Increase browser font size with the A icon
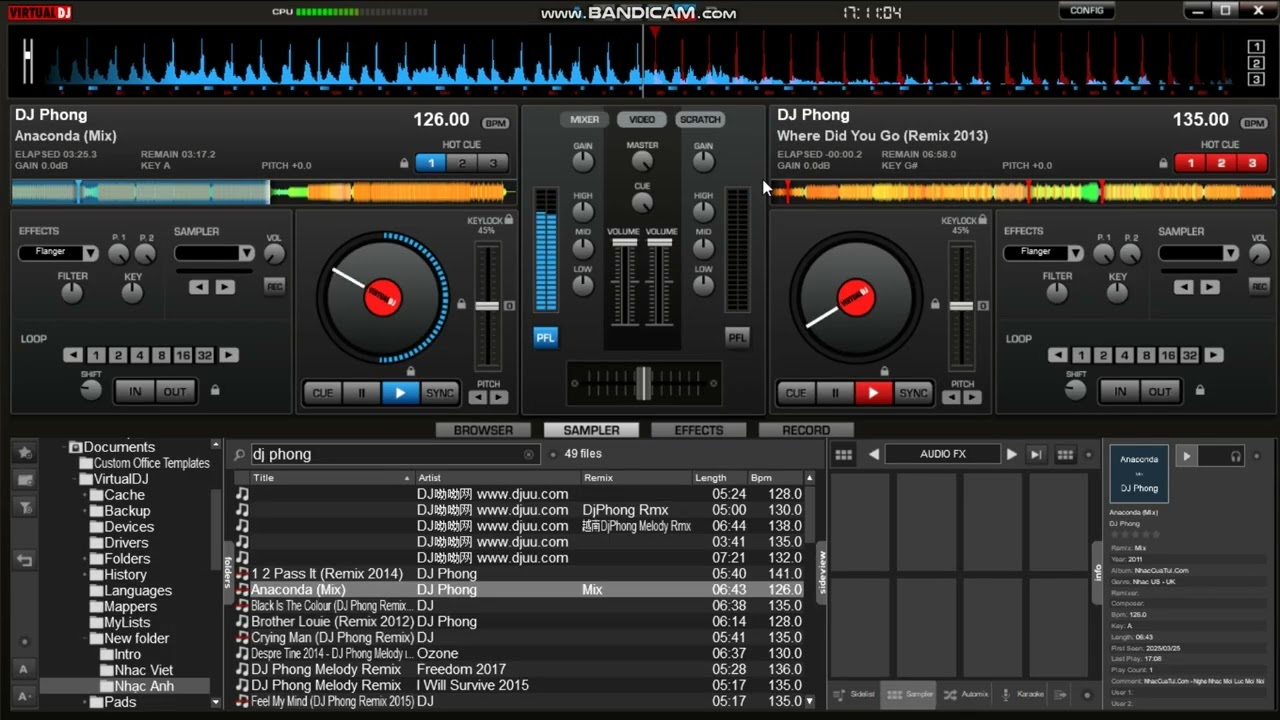This screenshot has height=720, width=1280. pos(24,669)
